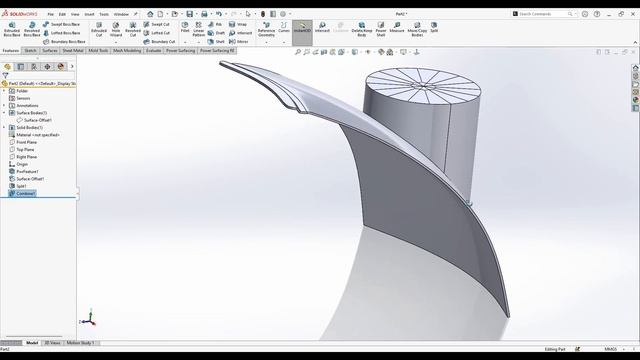Select the Split tool in ribbon
This screenshot has width=640, height=360.
click(434, 27)
